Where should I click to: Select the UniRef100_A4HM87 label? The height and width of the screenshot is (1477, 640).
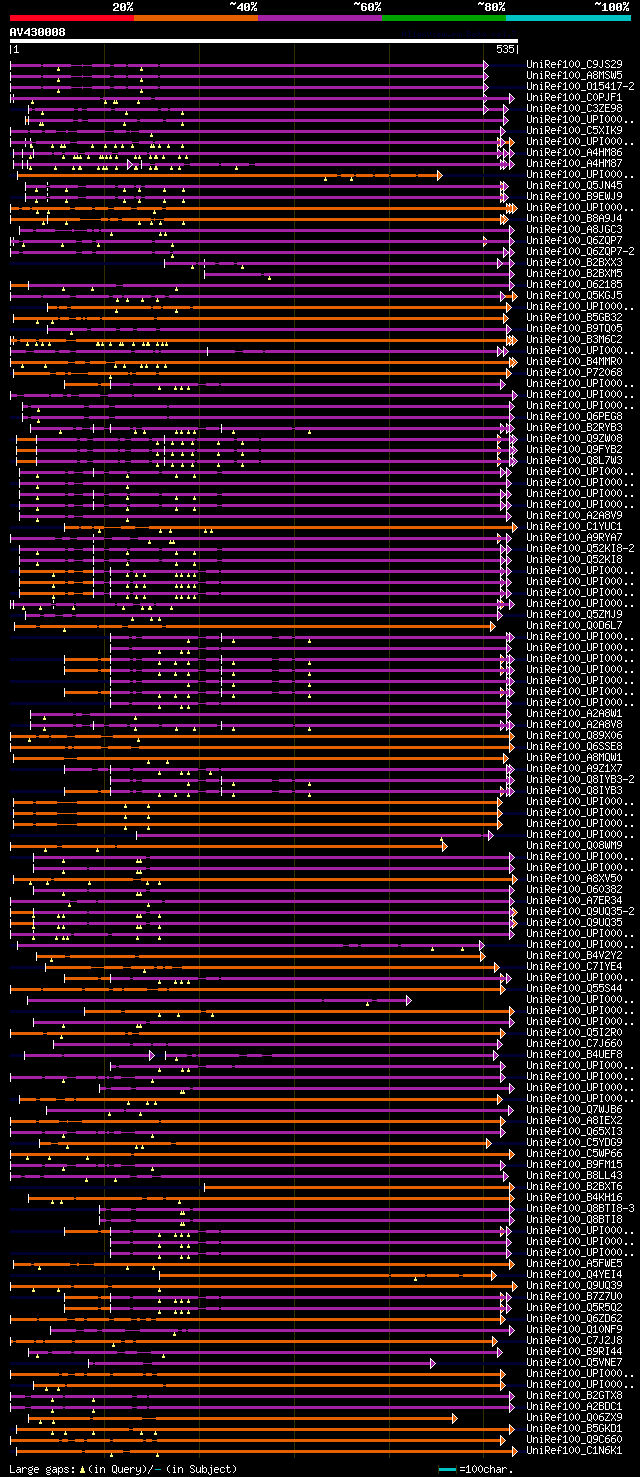[574, 163]
